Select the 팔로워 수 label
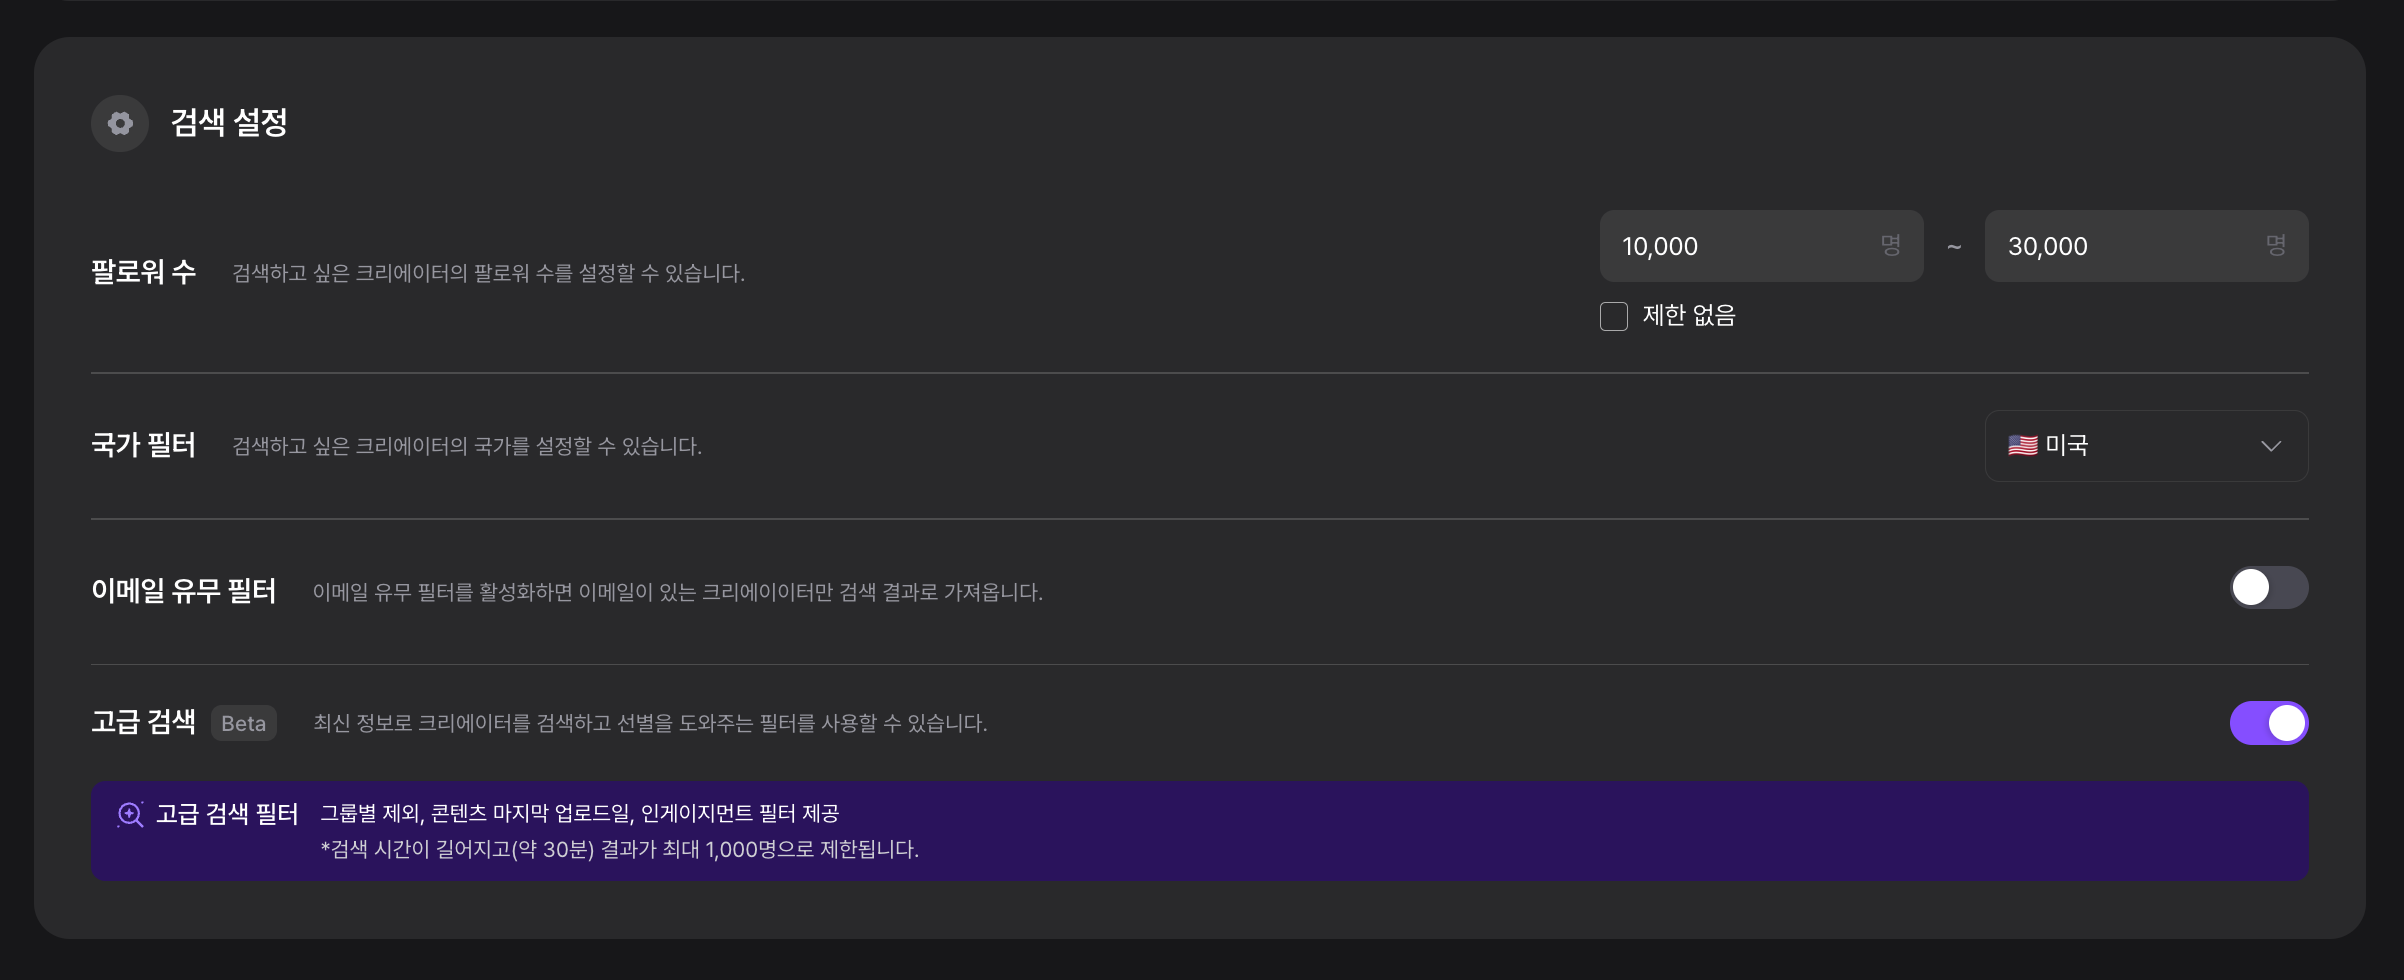The width and height of the screenshot is (2404, 980). click(143, 272)
